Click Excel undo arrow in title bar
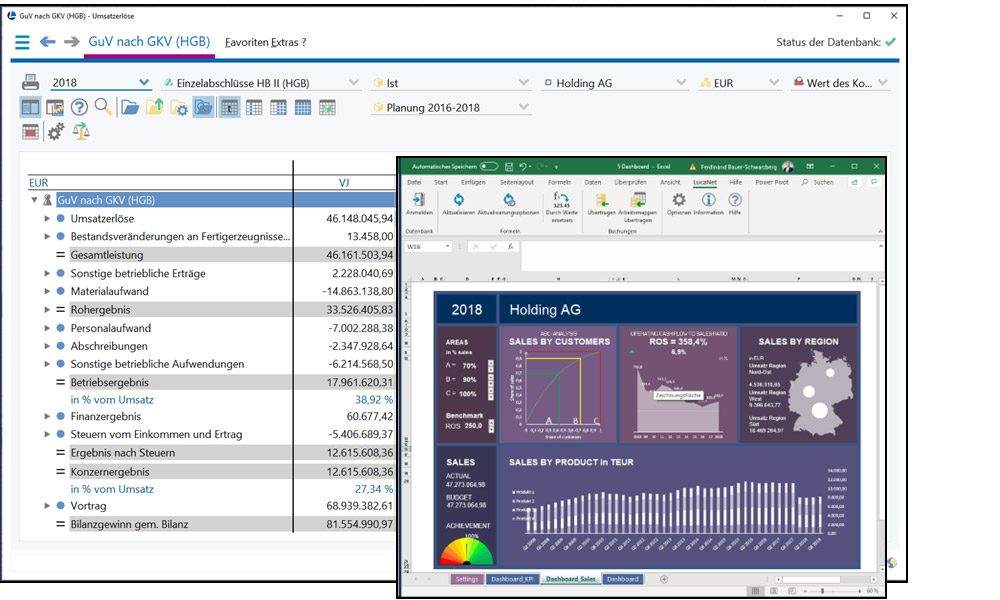1000x600 pixels. [x=523, y=166]
